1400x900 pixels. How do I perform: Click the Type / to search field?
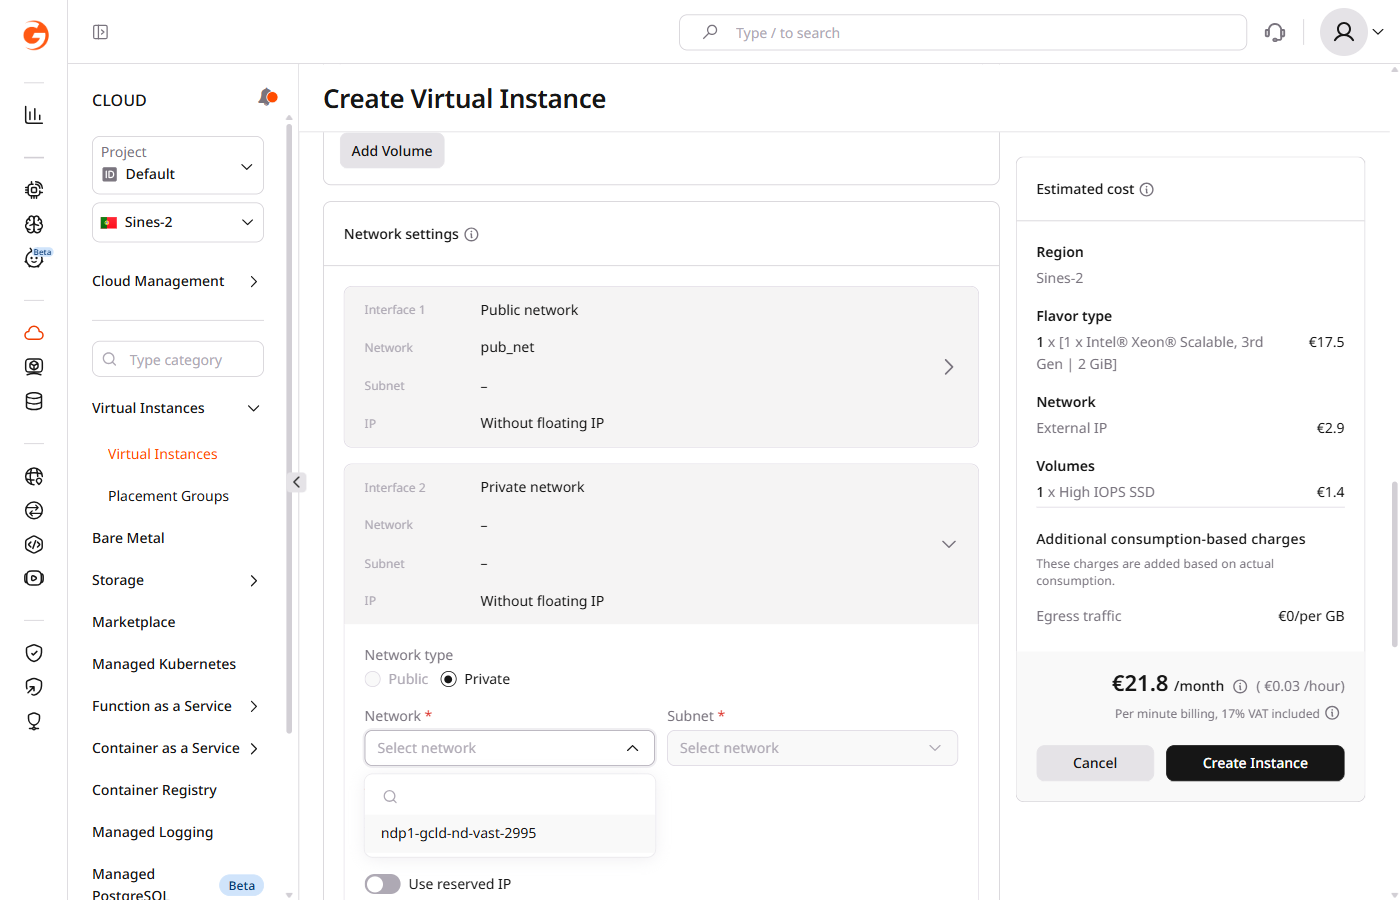tap(963, 32)
